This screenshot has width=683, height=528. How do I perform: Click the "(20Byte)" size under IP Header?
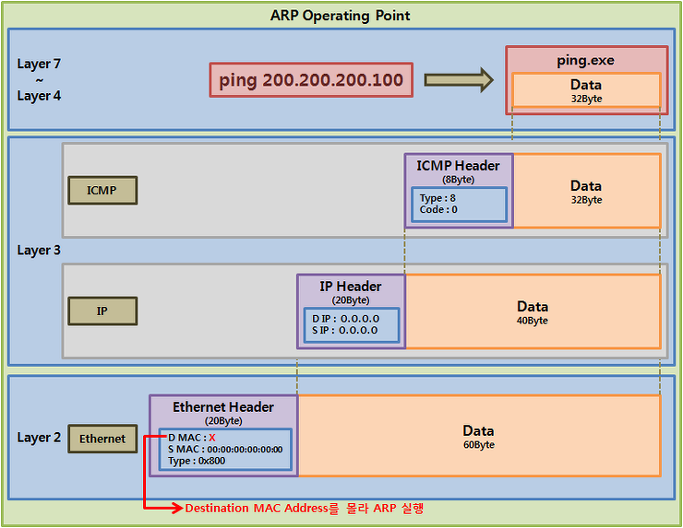tap(350, 300)
